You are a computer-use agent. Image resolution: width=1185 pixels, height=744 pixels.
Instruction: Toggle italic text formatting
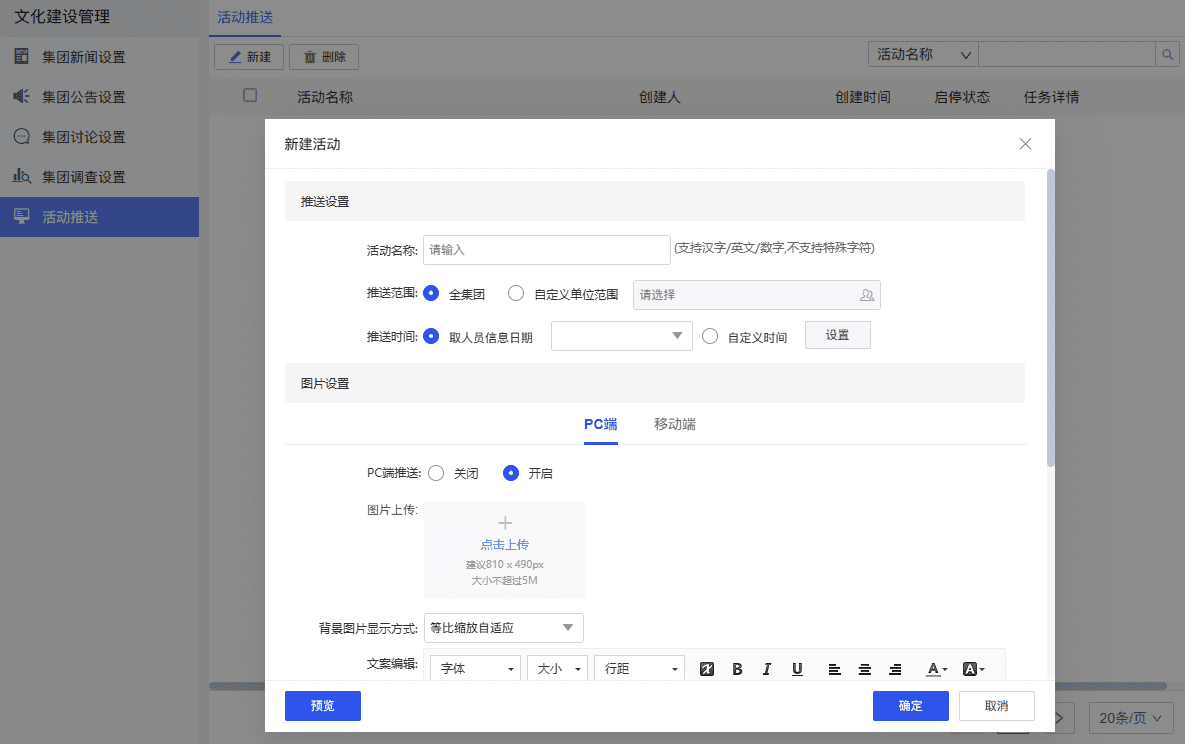[x=766, y=668]
